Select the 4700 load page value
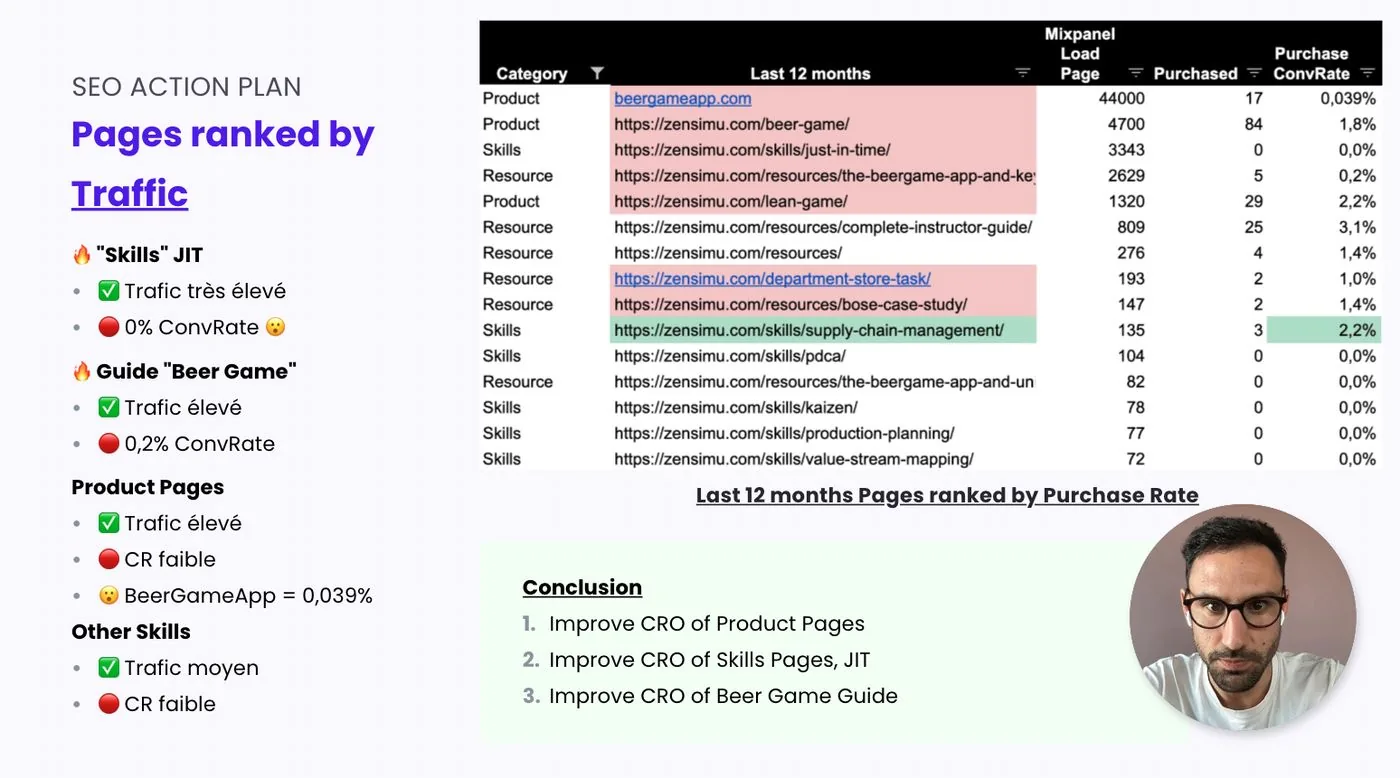Screen dimensions: 1400x778 1126,124
